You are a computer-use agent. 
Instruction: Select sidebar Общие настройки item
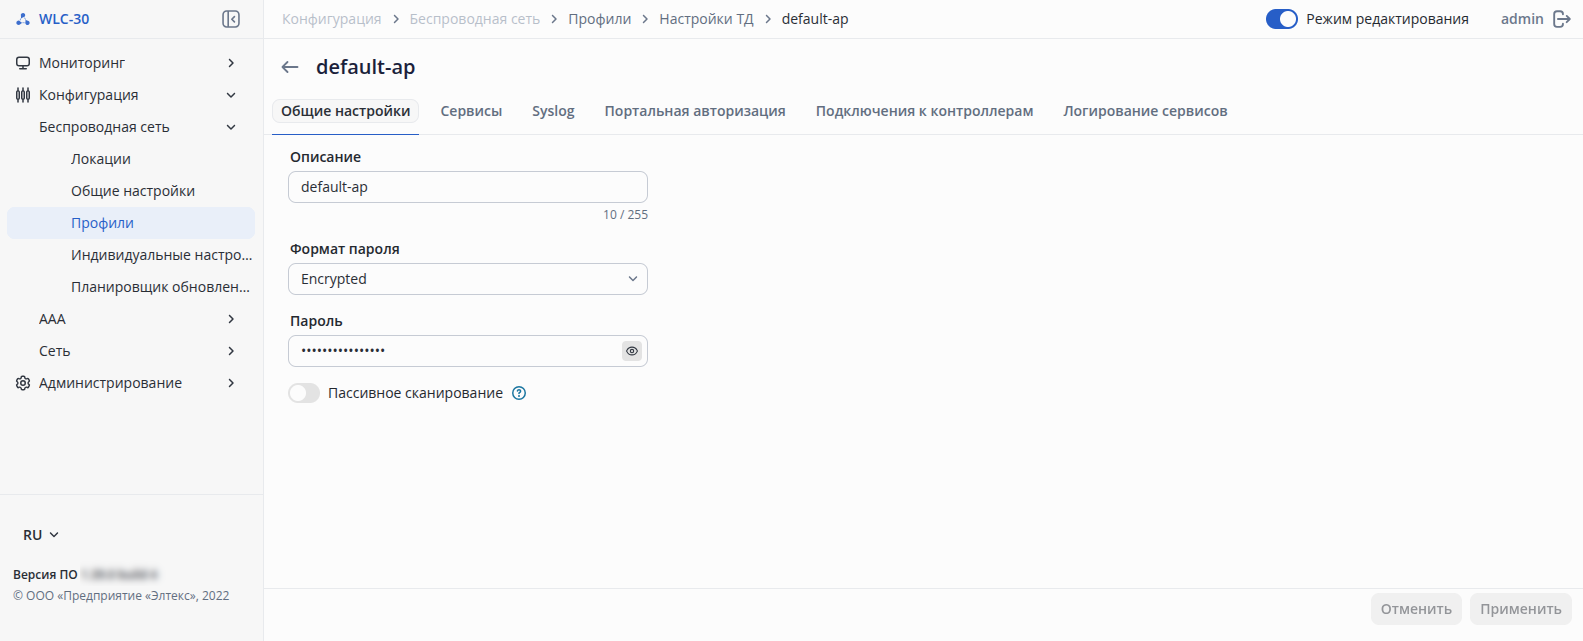131,191
